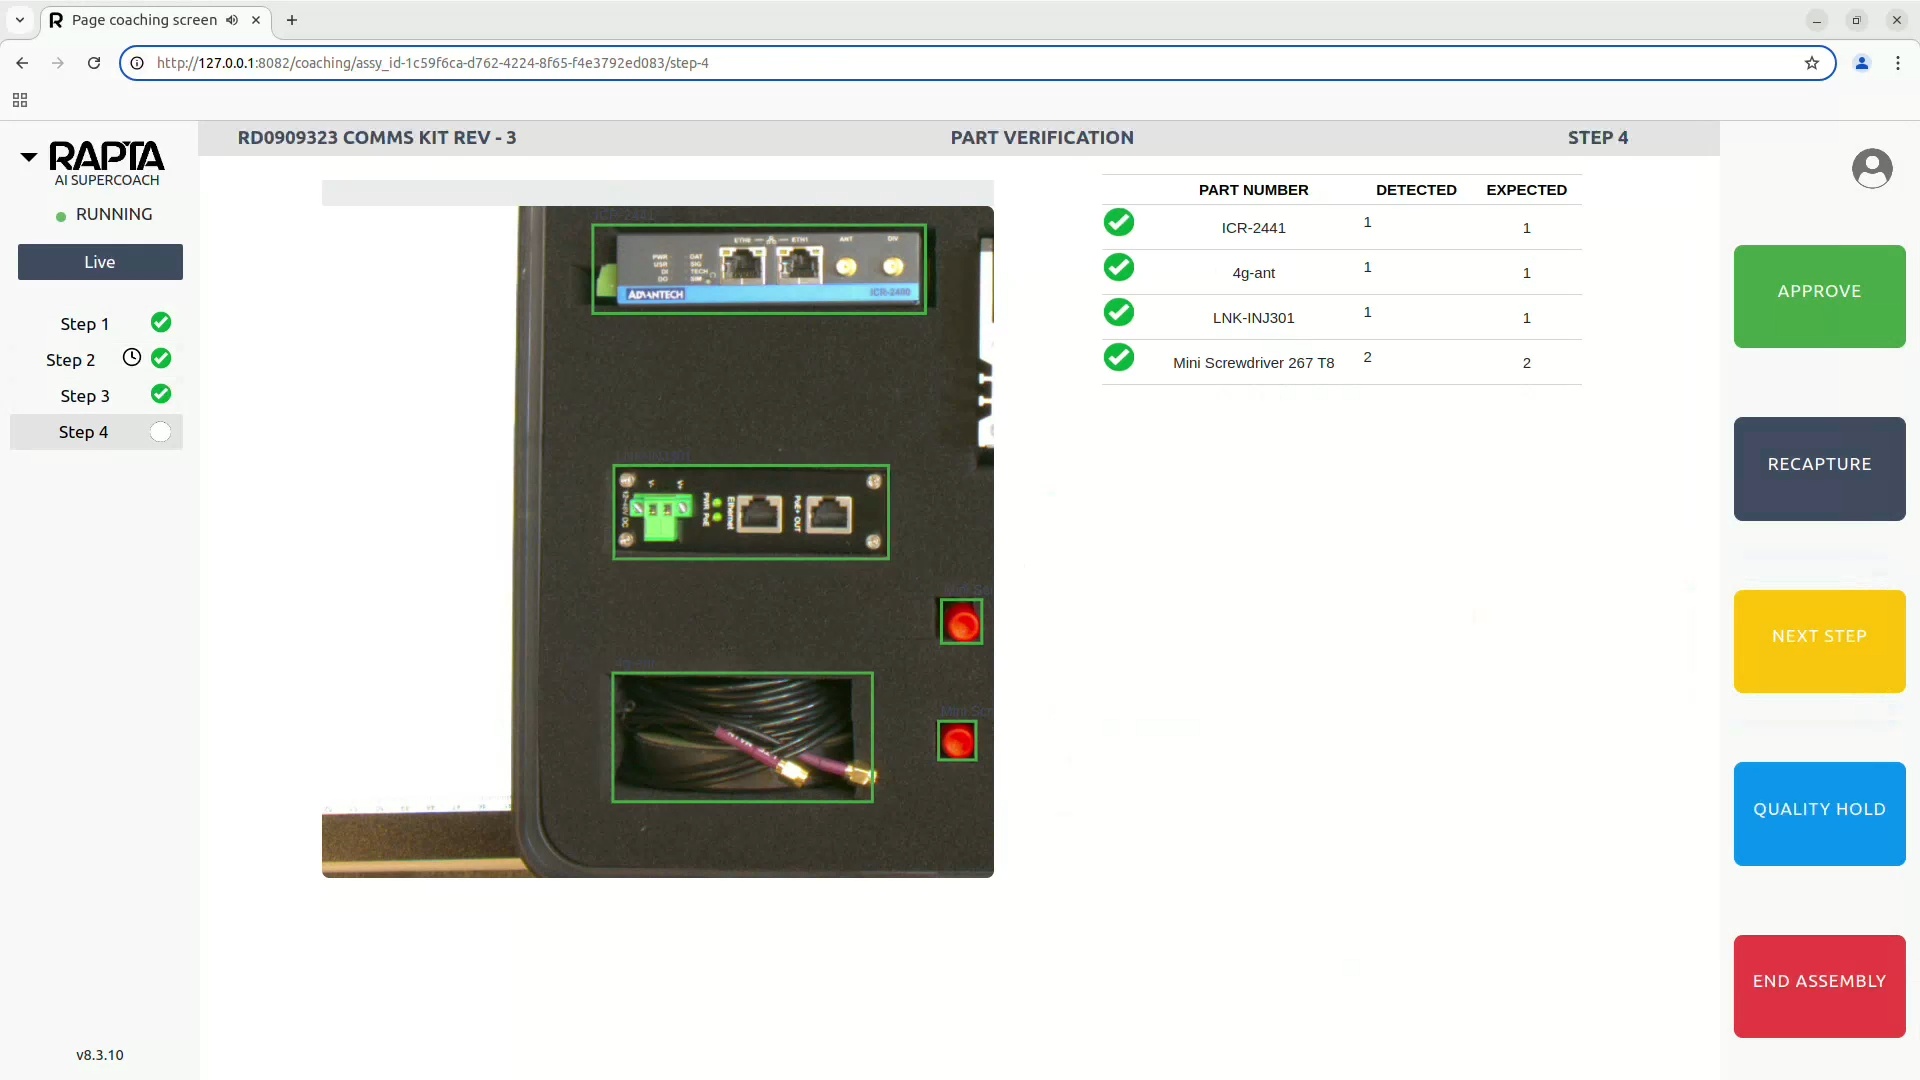This screenshot has width=1920, height=1080.
Task: Click the Mini Screwdriver row check icon
Action: coord(1118,358)
